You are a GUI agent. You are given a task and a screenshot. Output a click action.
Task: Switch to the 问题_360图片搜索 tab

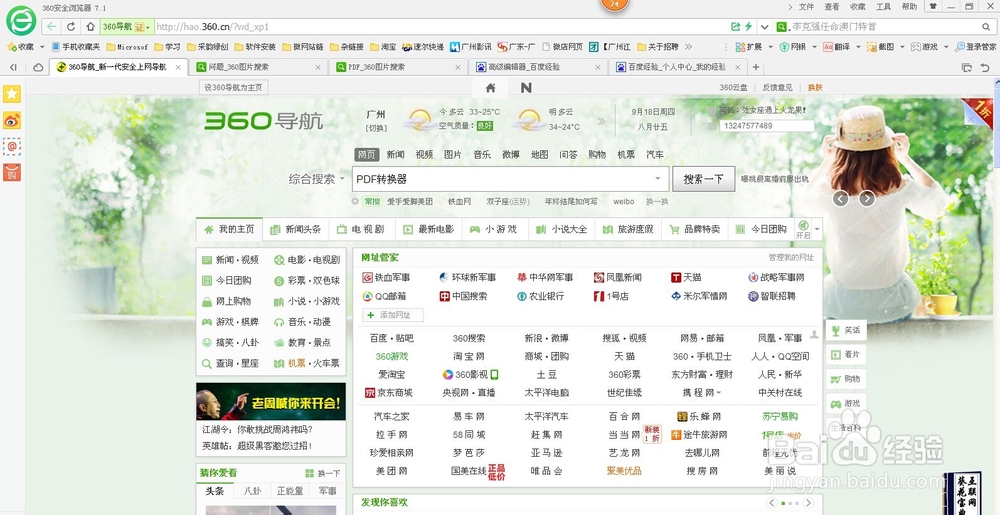pos(258,67)
